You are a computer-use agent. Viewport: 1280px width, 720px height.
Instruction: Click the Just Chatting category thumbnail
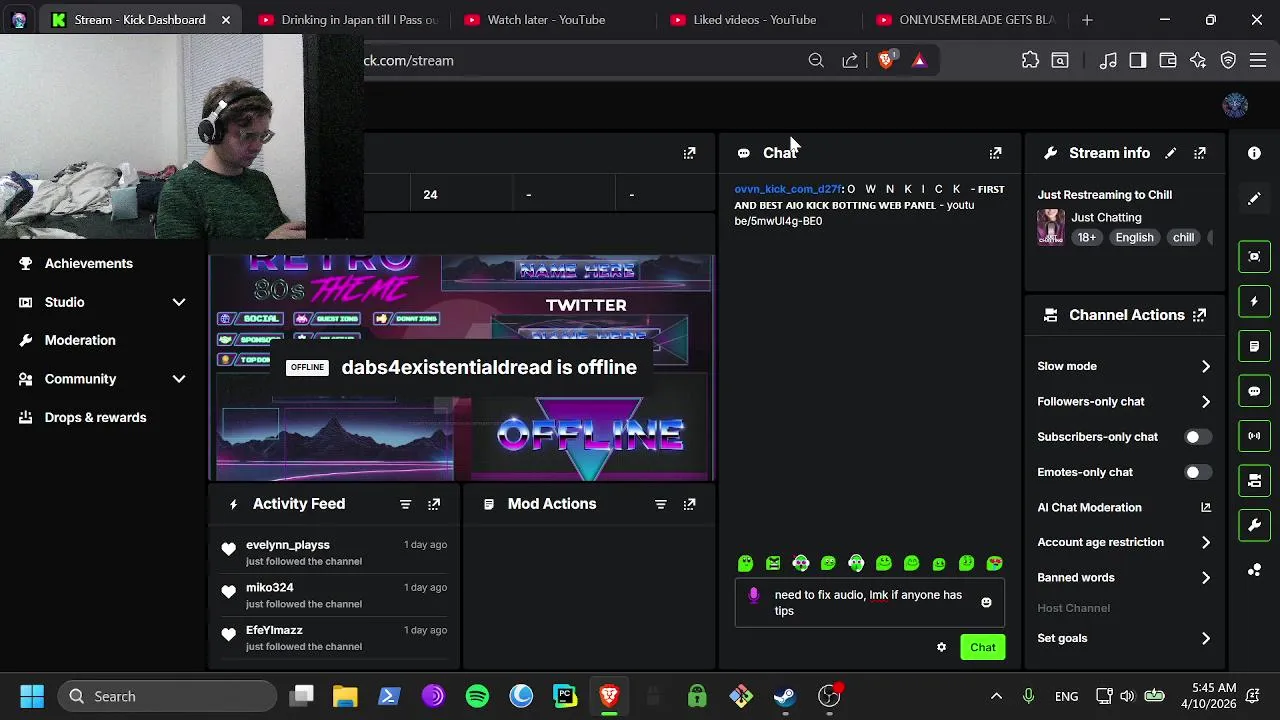(1050, 227)
